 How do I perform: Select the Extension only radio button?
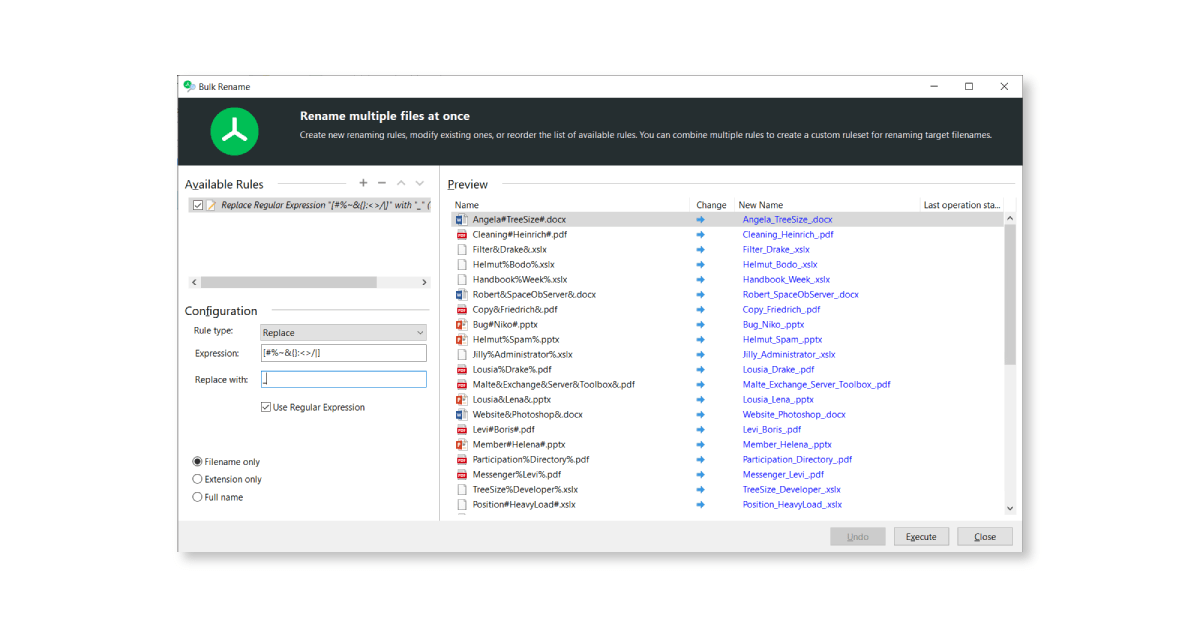pyautogui.click(x=197, y=479)
